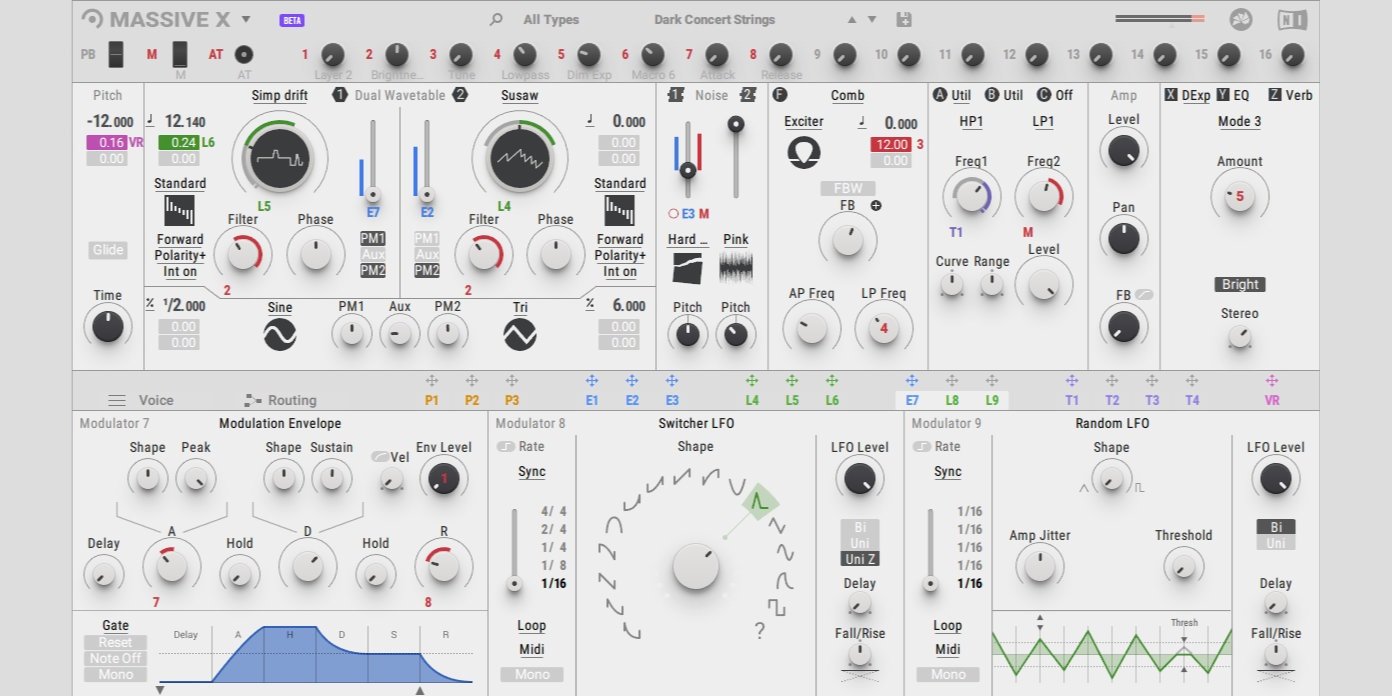The height and width of the screenshot is (696, 1392).
Task: Click the Native Instruments NI logo
Action: pos(1292,20)
